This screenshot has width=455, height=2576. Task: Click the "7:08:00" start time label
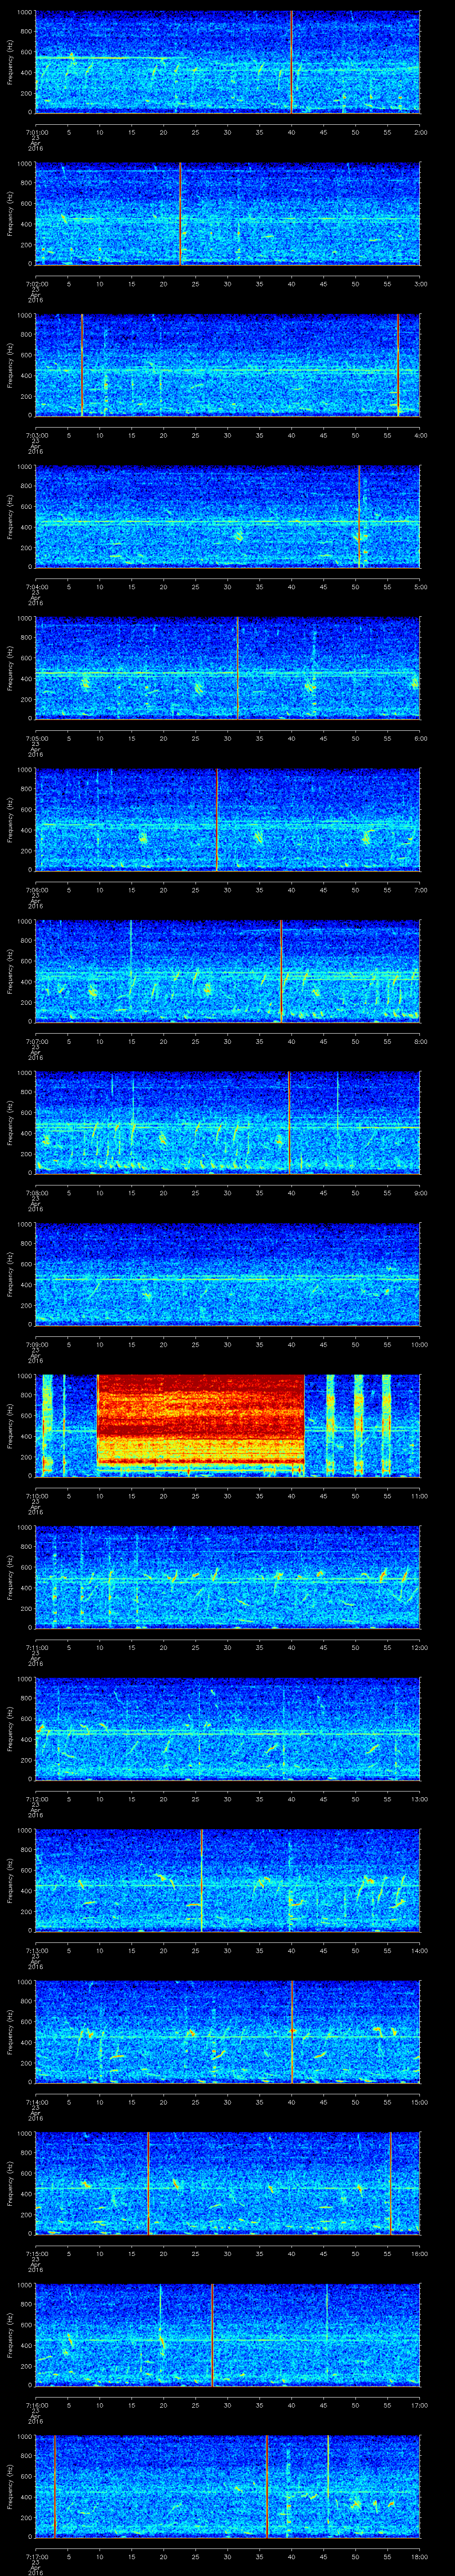[36, 1192]
